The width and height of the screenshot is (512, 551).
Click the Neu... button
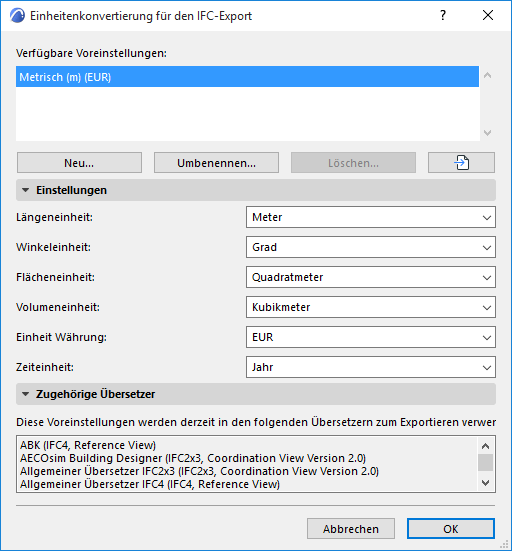click(79, 163)
